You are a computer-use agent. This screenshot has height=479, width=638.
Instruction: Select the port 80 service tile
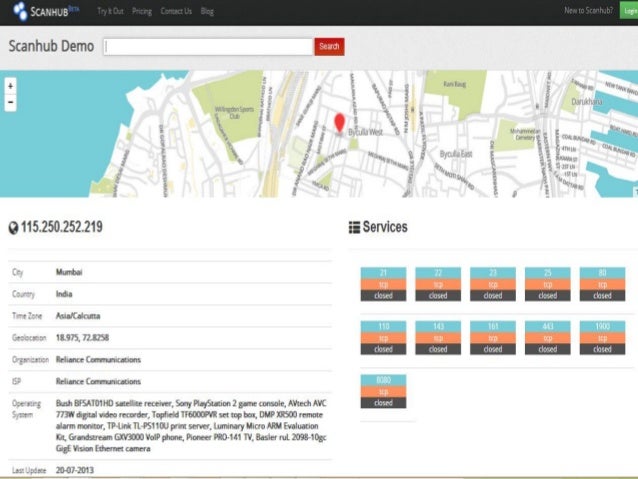[x=602, y=284]
